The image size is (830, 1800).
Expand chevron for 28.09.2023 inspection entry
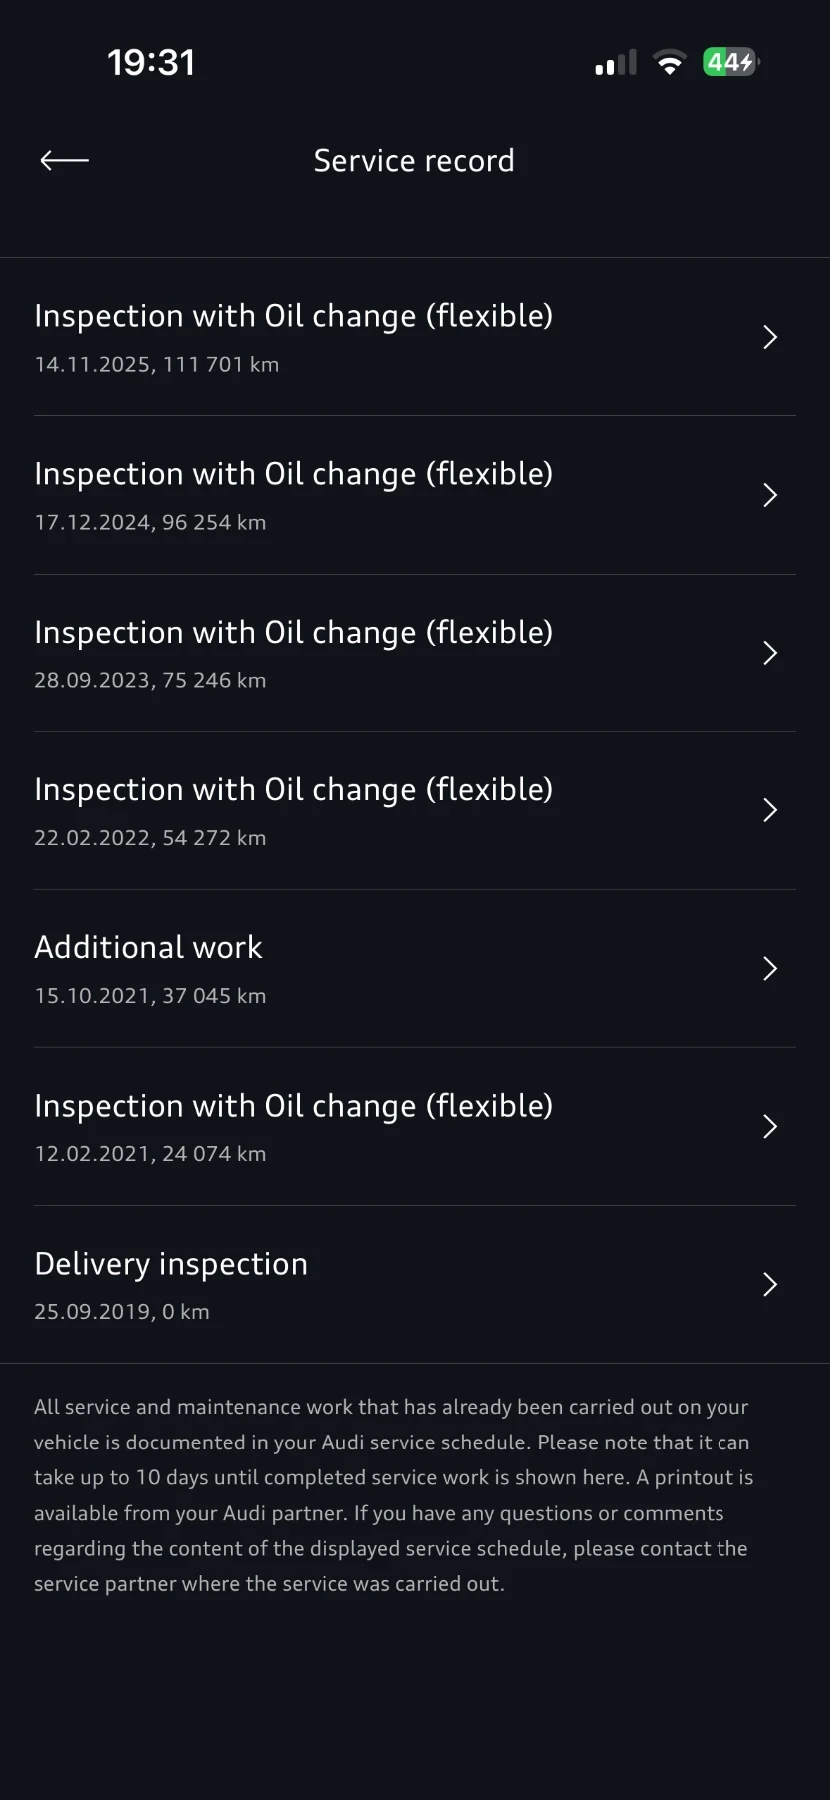point(770,653)
